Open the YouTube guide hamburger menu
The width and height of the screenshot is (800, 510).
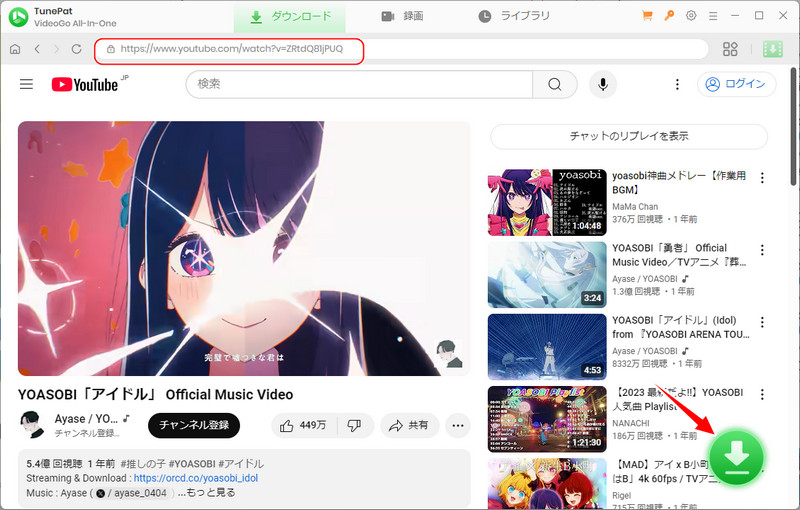click(x=27, y=84)
